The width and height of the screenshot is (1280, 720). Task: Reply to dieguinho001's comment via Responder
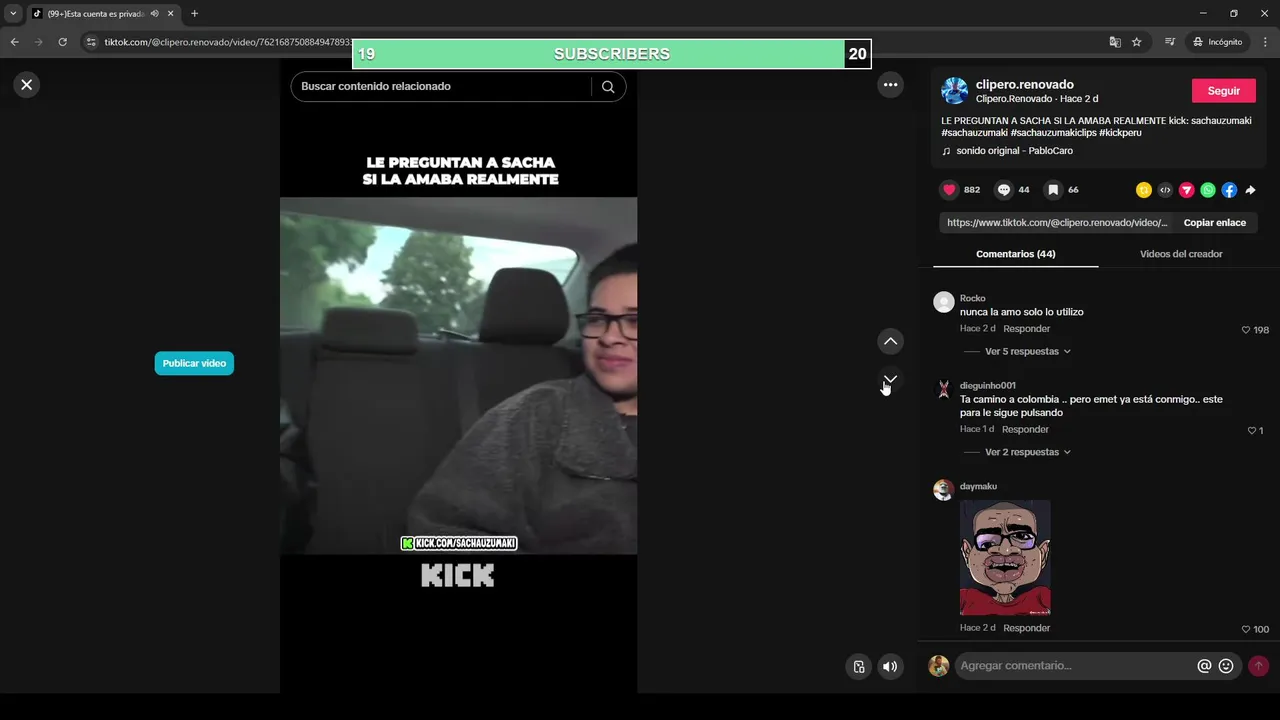click(x=1025, y=430)
